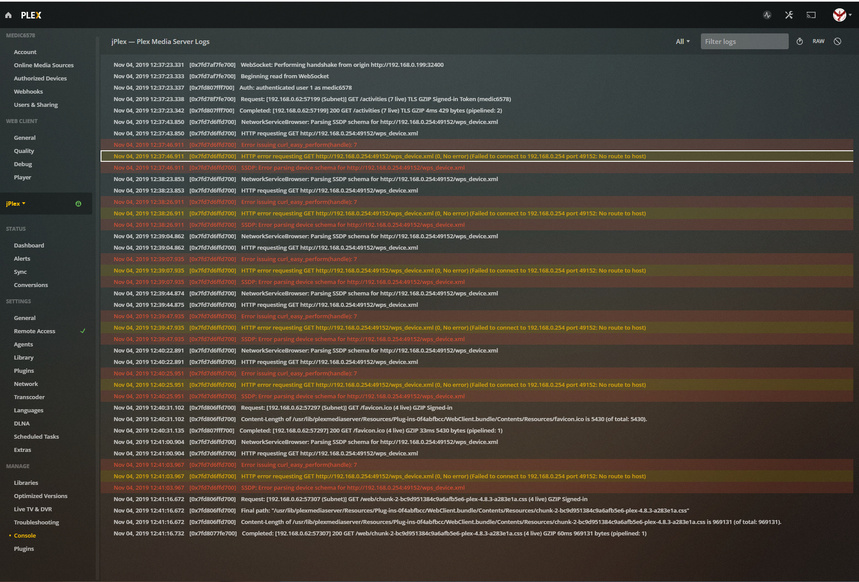
Task: Select the 12:41:03.967 SSDP error parsing line
Action: tap(477, 488)
